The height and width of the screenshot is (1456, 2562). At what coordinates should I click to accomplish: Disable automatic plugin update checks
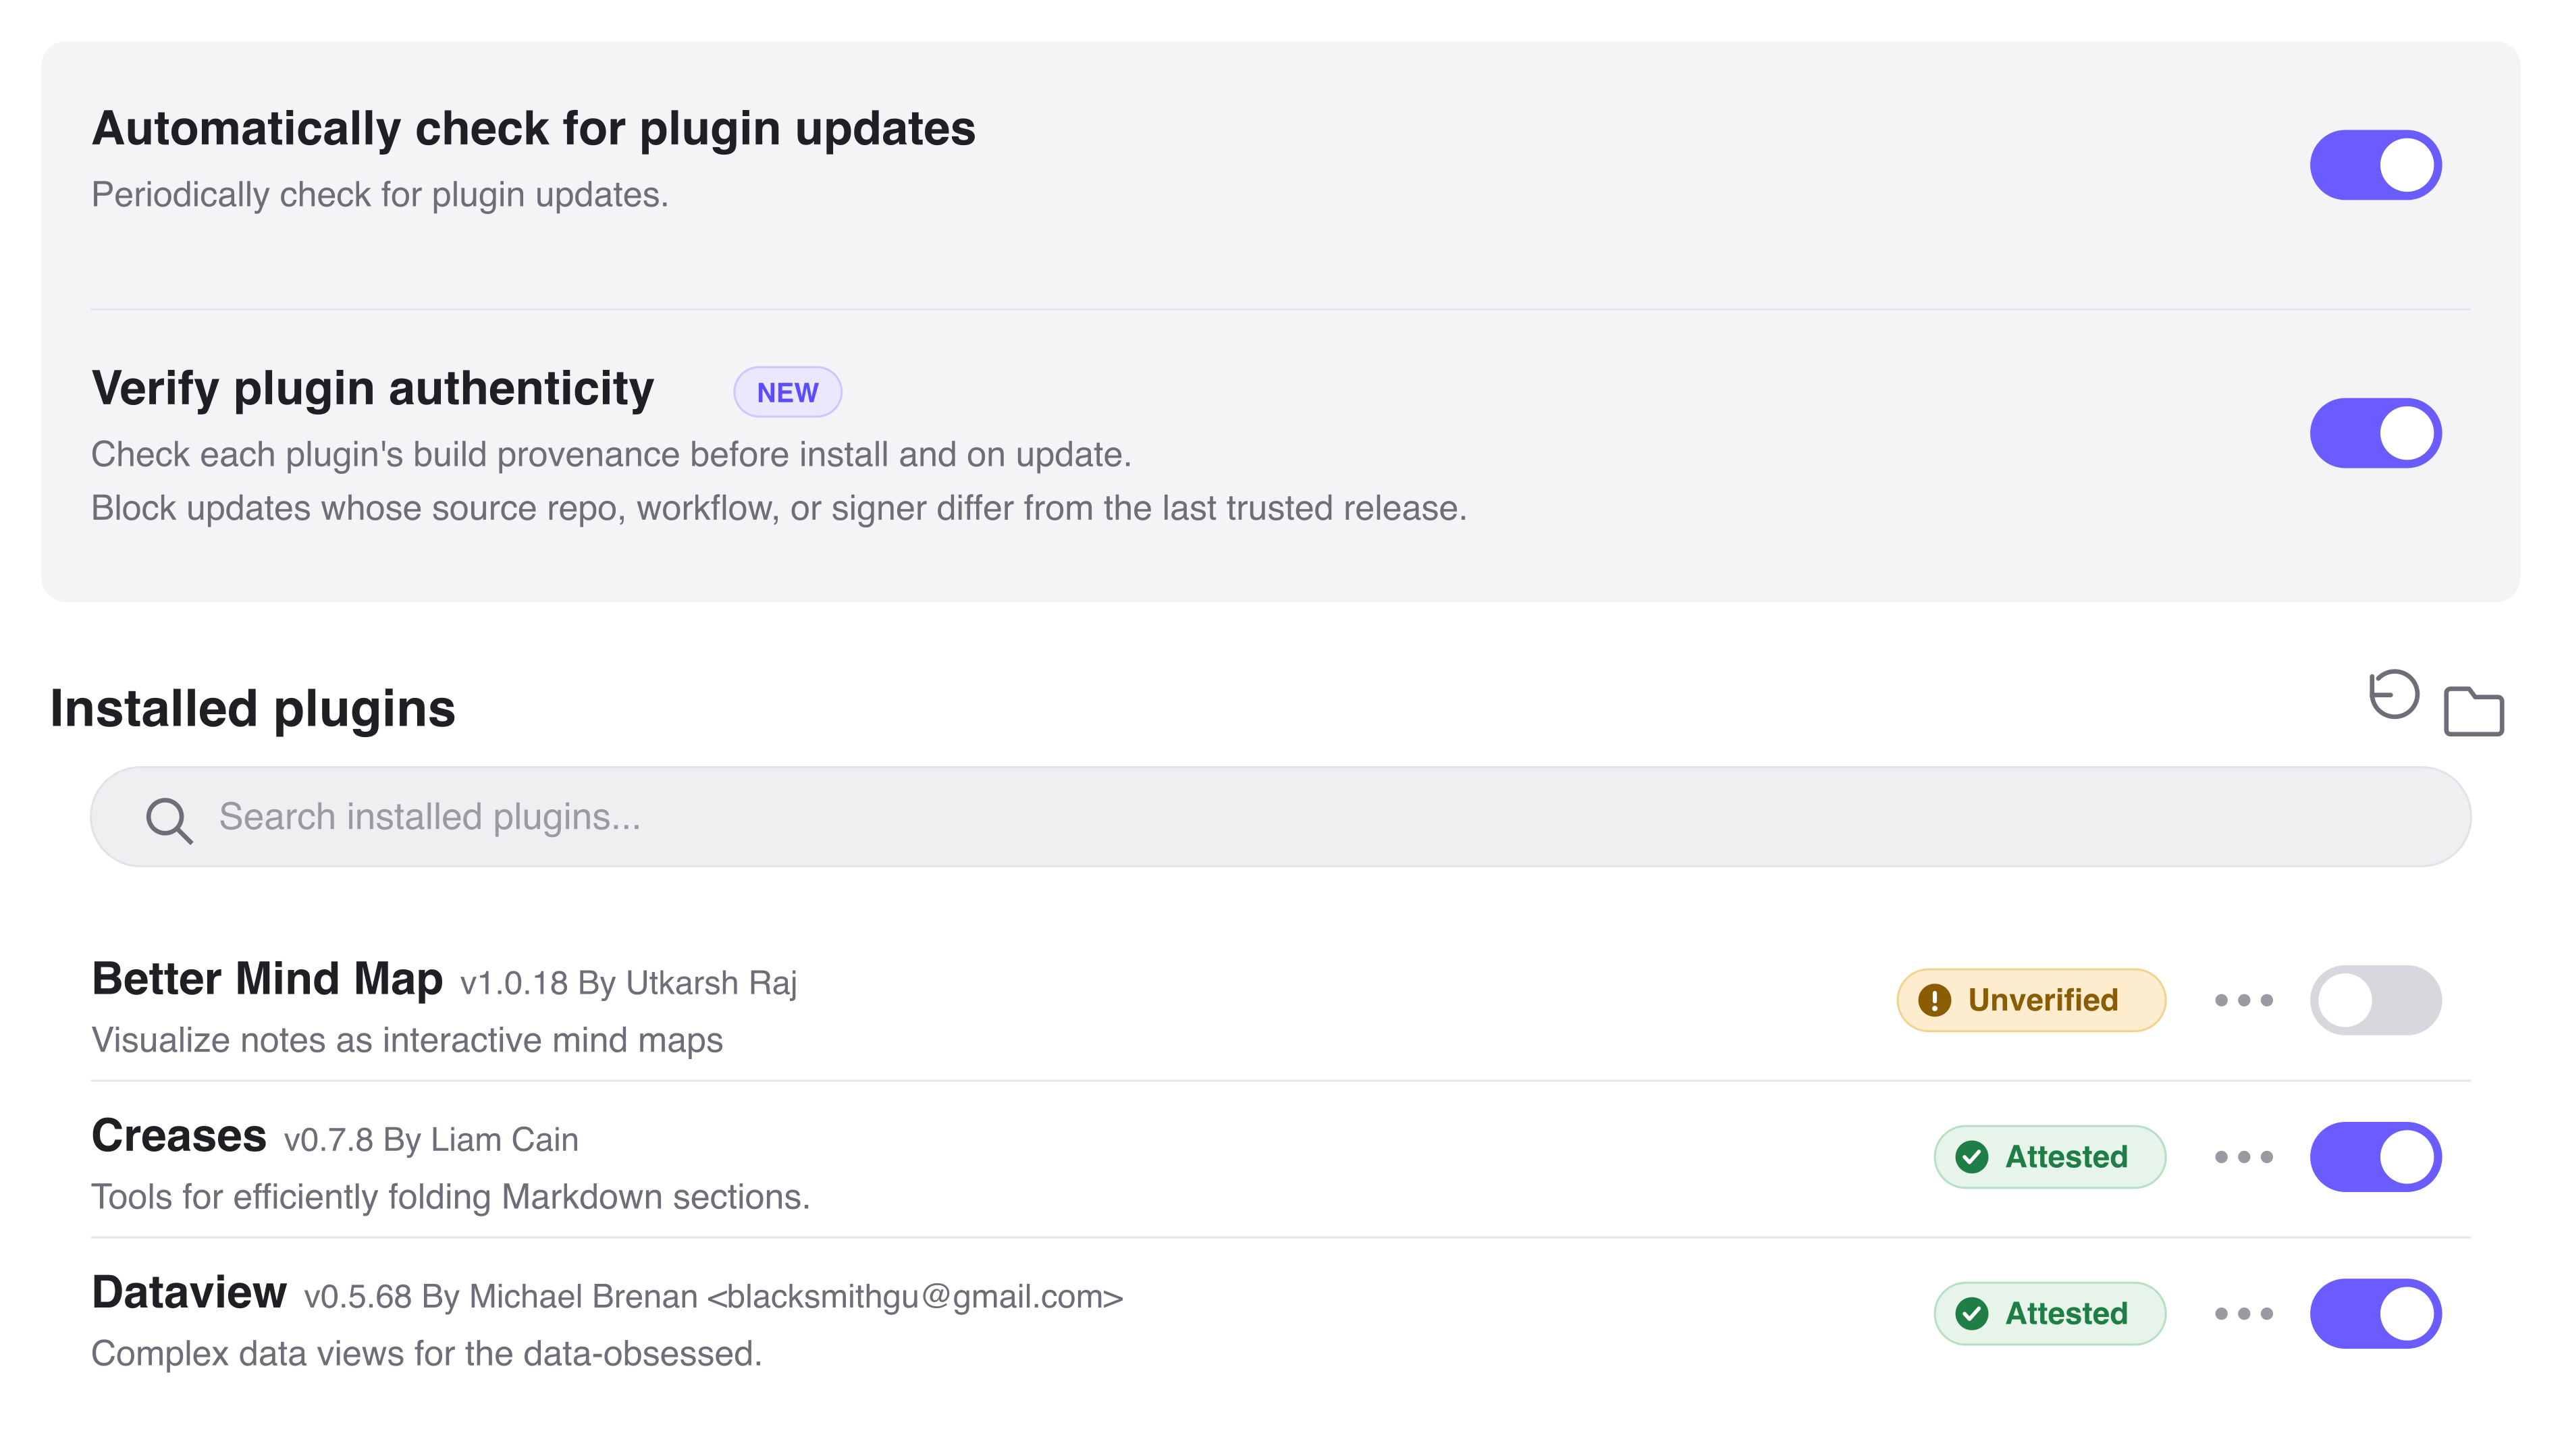(2375, 165)
